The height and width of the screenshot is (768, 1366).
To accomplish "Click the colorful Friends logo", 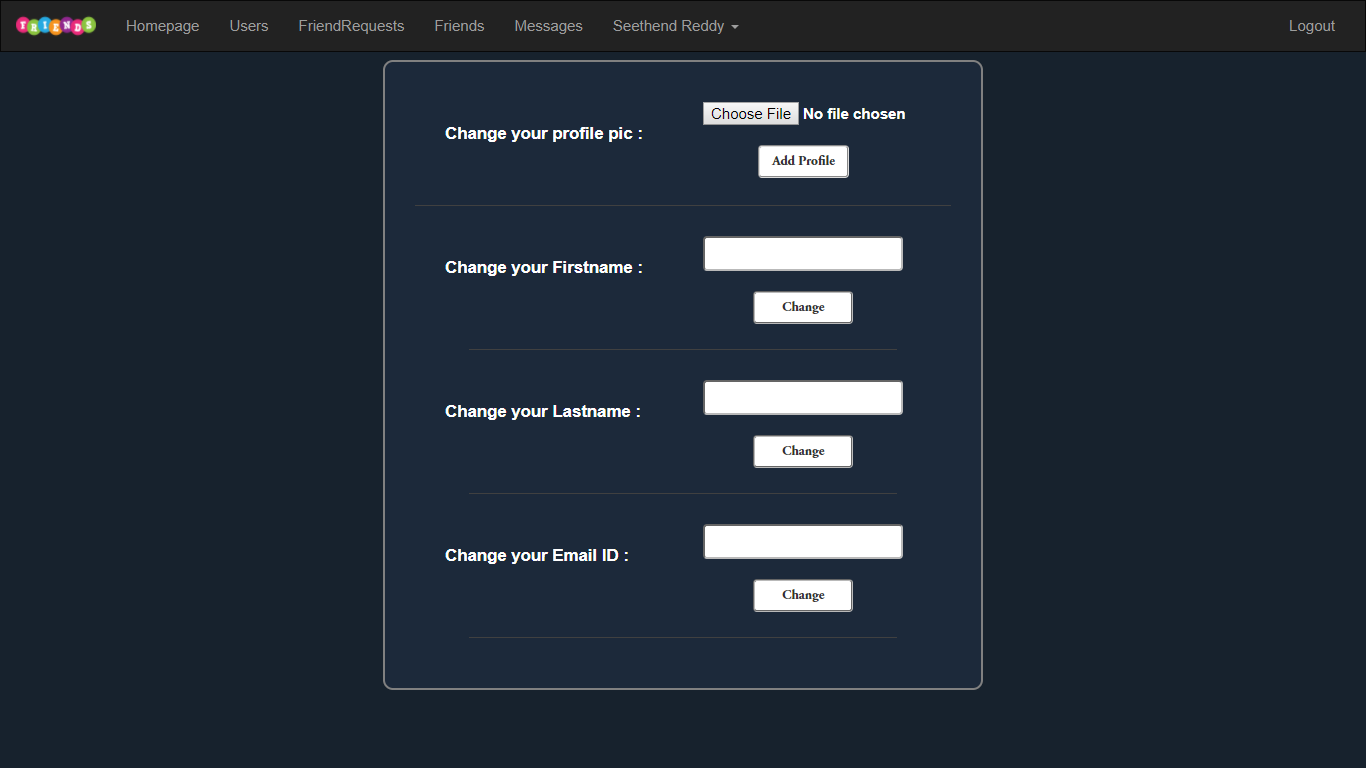I will 56,26.
